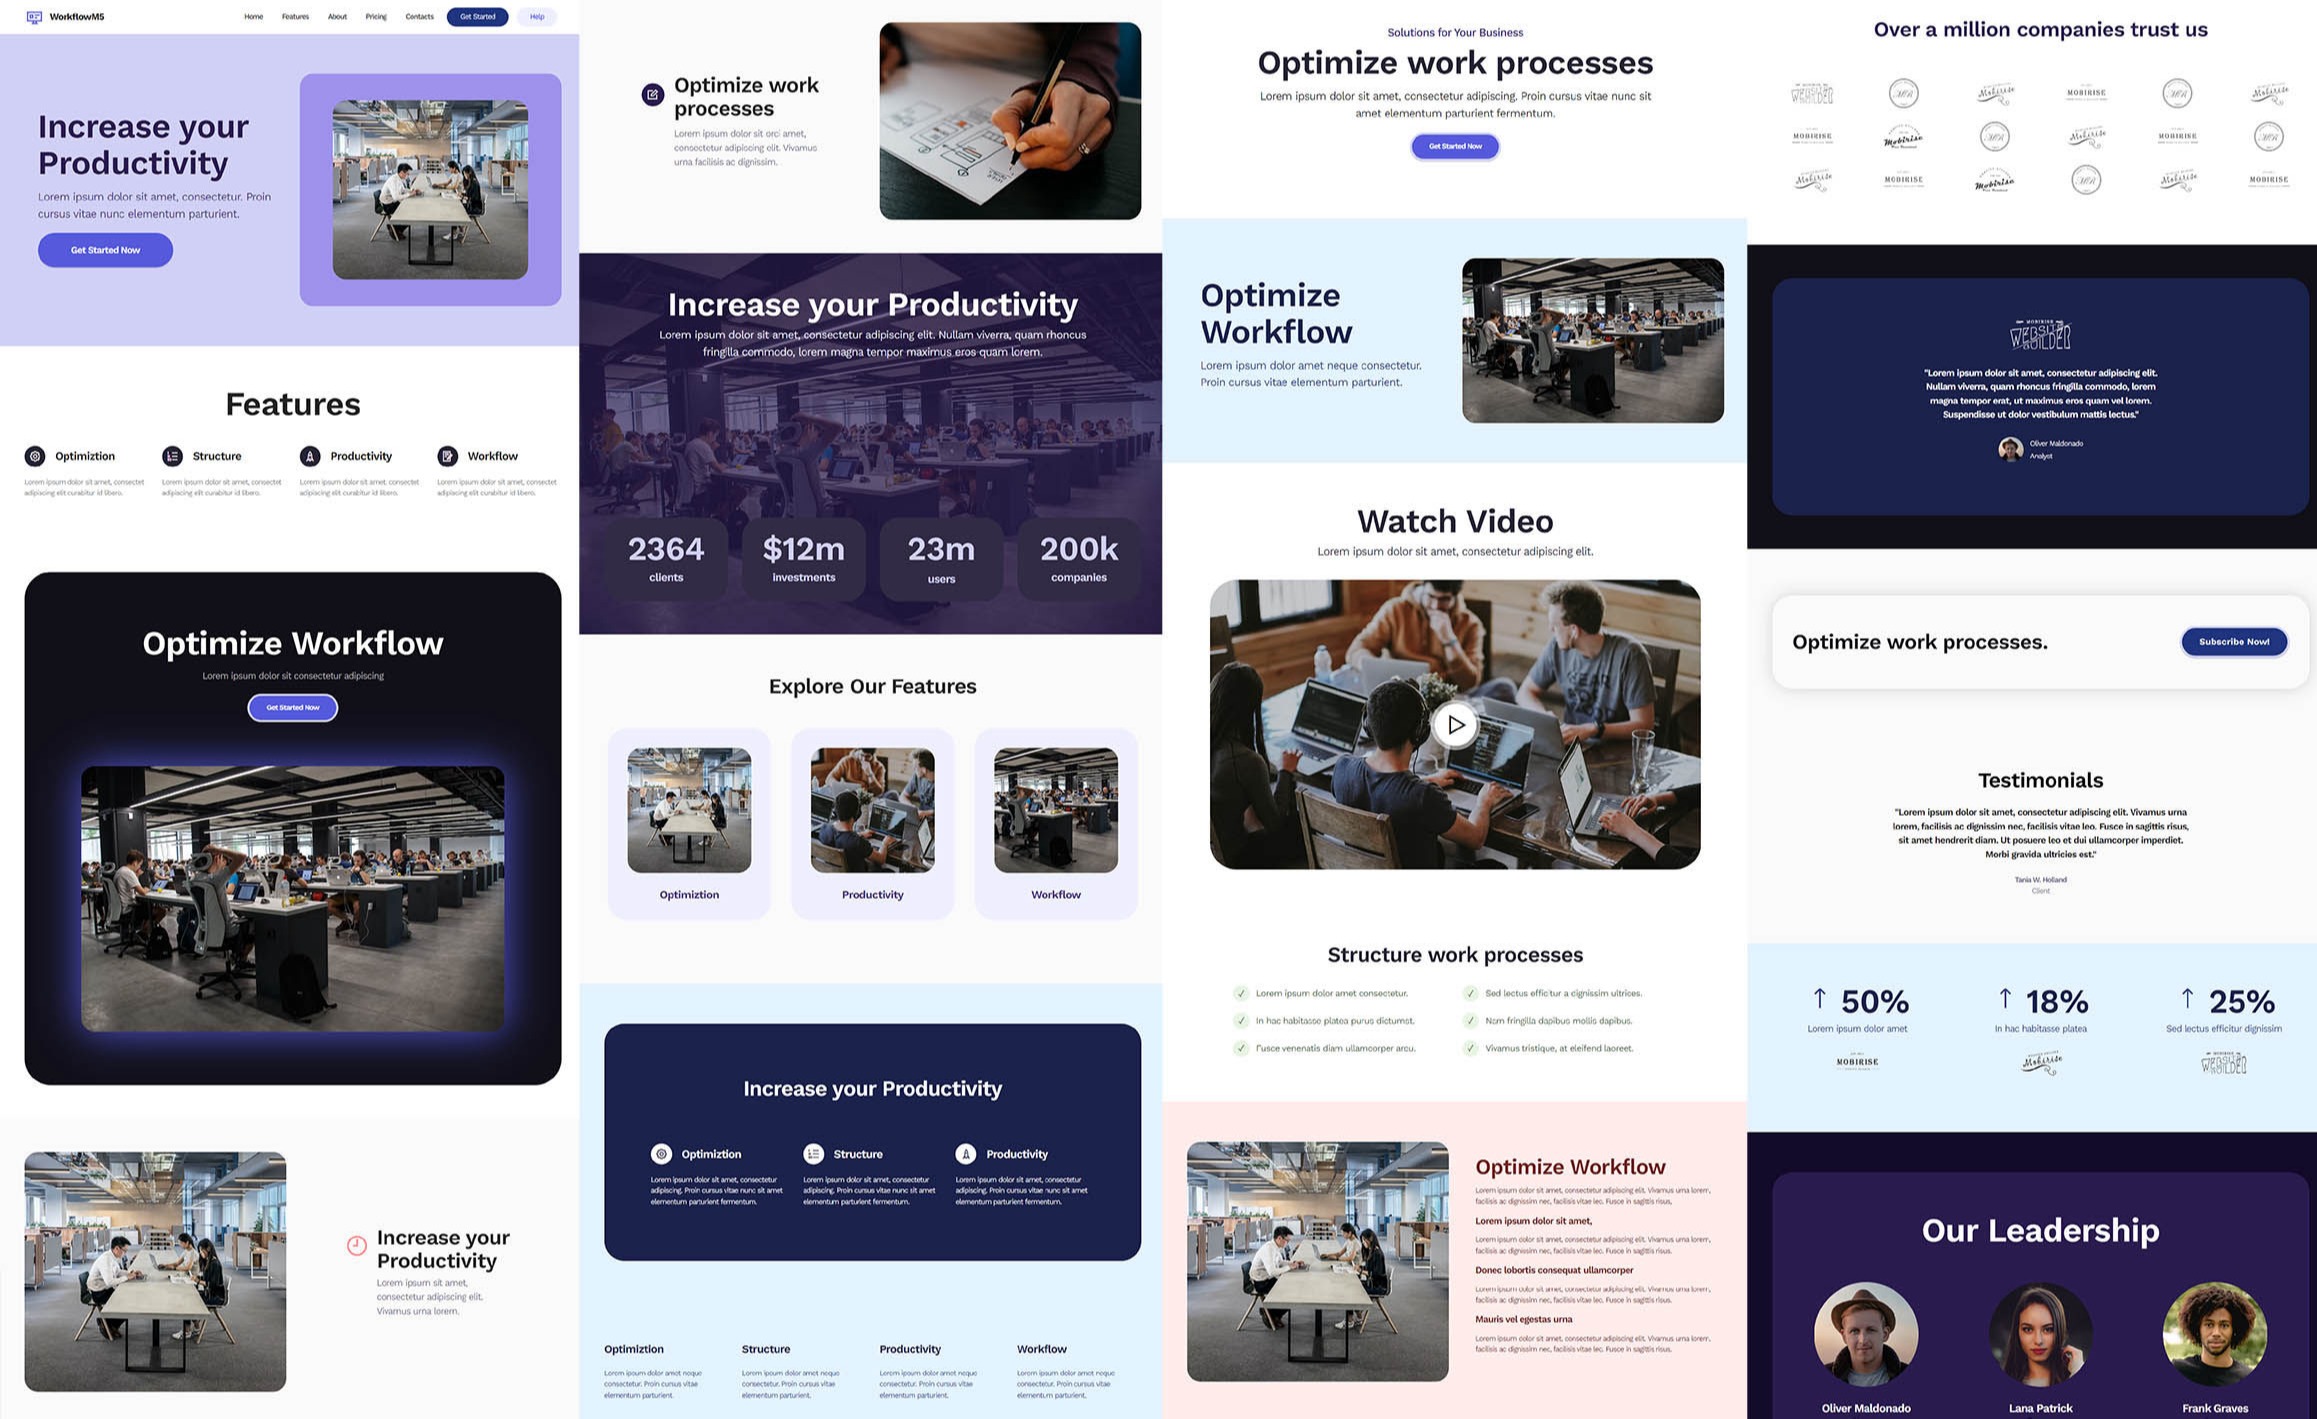Expand the Features navigation menu item
This screenshot has width=2317, height=1419.
(x=295, y=17)
